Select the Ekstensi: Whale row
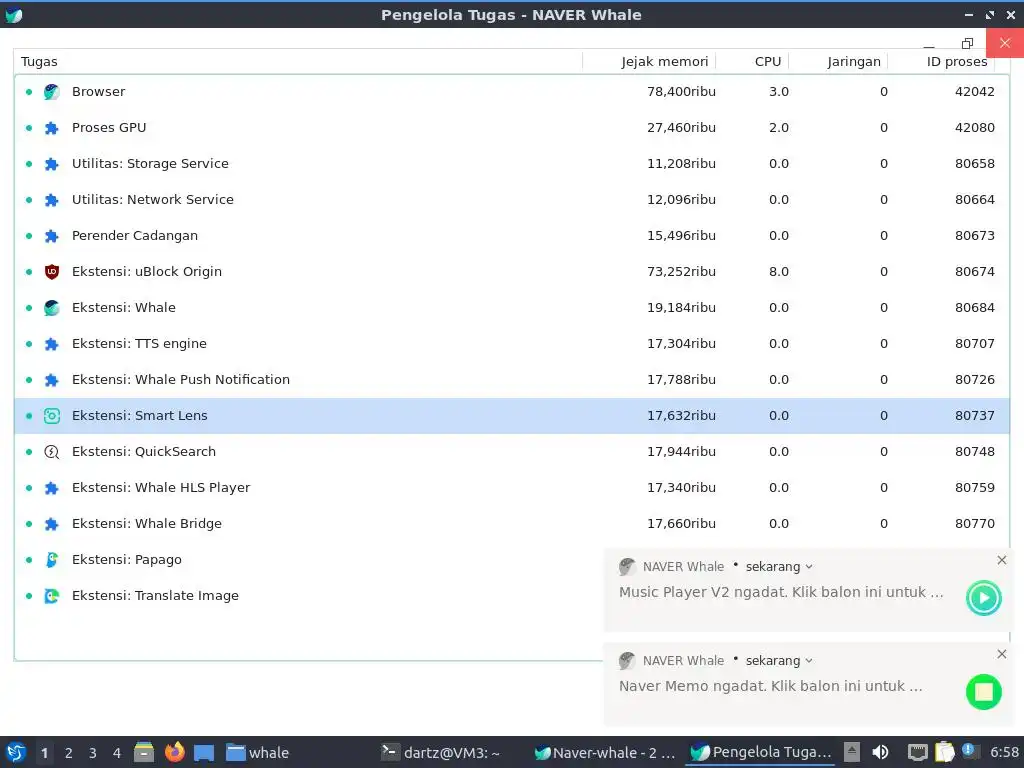1024x768 pixels. (x=512, y=308)
